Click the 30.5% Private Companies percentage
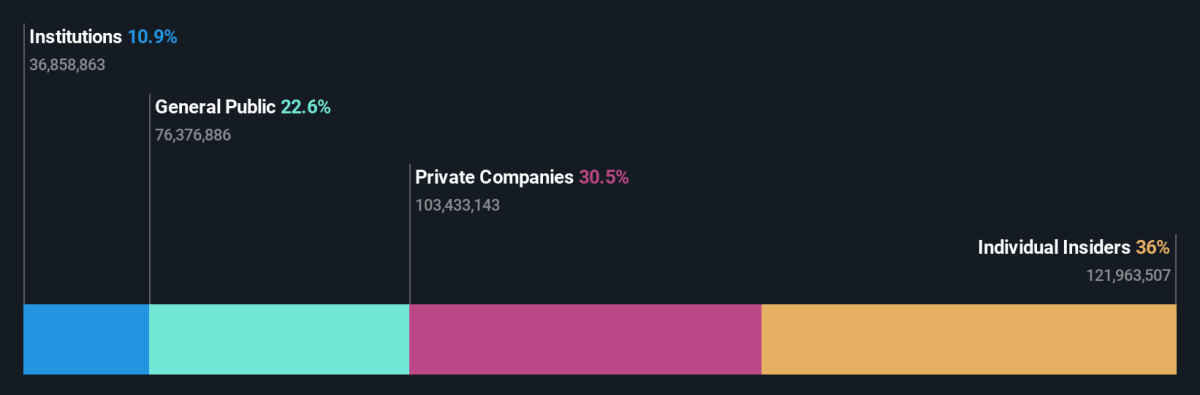Image resolution: width=1200 pixels, height=395 pixels. pos(604,177)
